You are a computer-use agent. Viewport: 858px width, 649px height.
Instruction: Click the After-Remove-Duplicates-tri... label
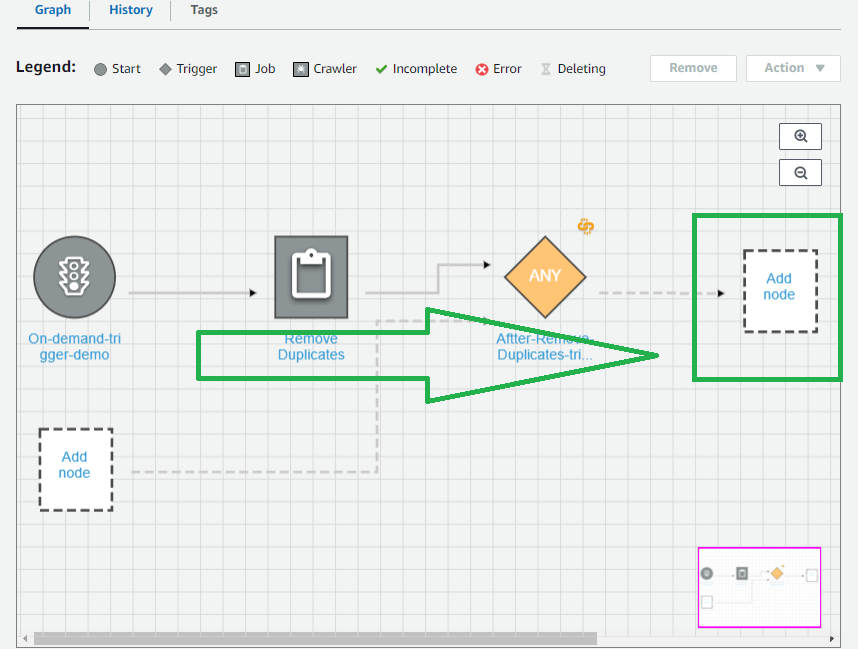coord(545,346)
